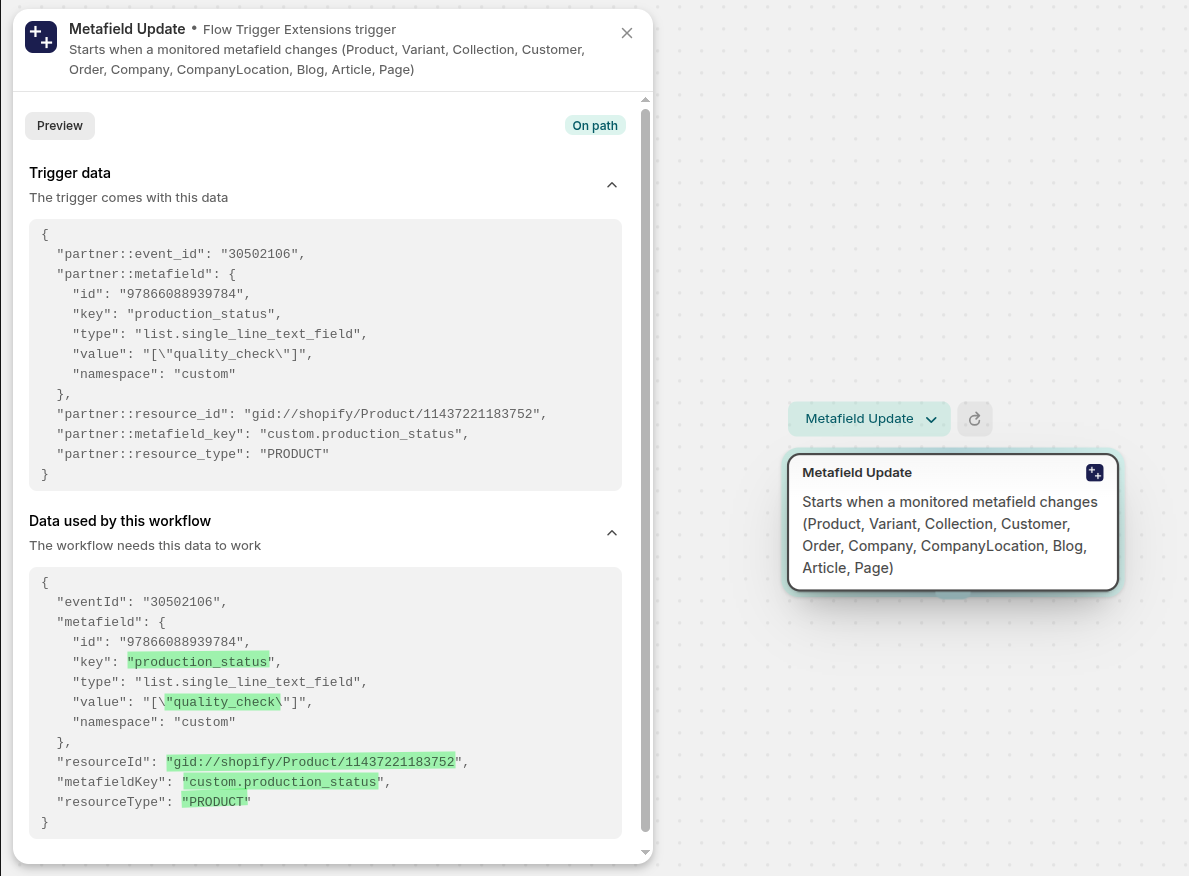The width and height of the screenshot is (1189, 876).
Task: Click the app icon inside the Metafield Update node
Action: click(1095, 473)
